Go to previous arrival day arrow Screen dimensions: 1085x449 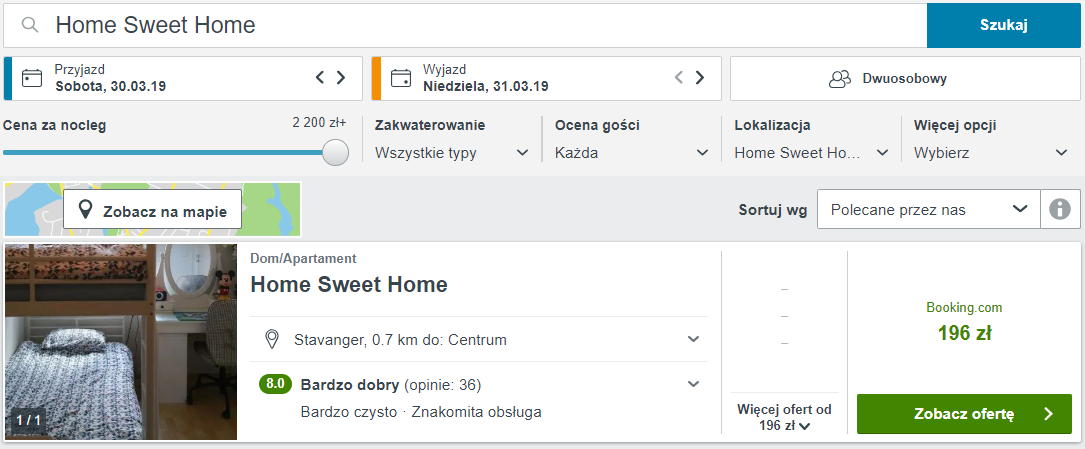(x=320, y=77)
